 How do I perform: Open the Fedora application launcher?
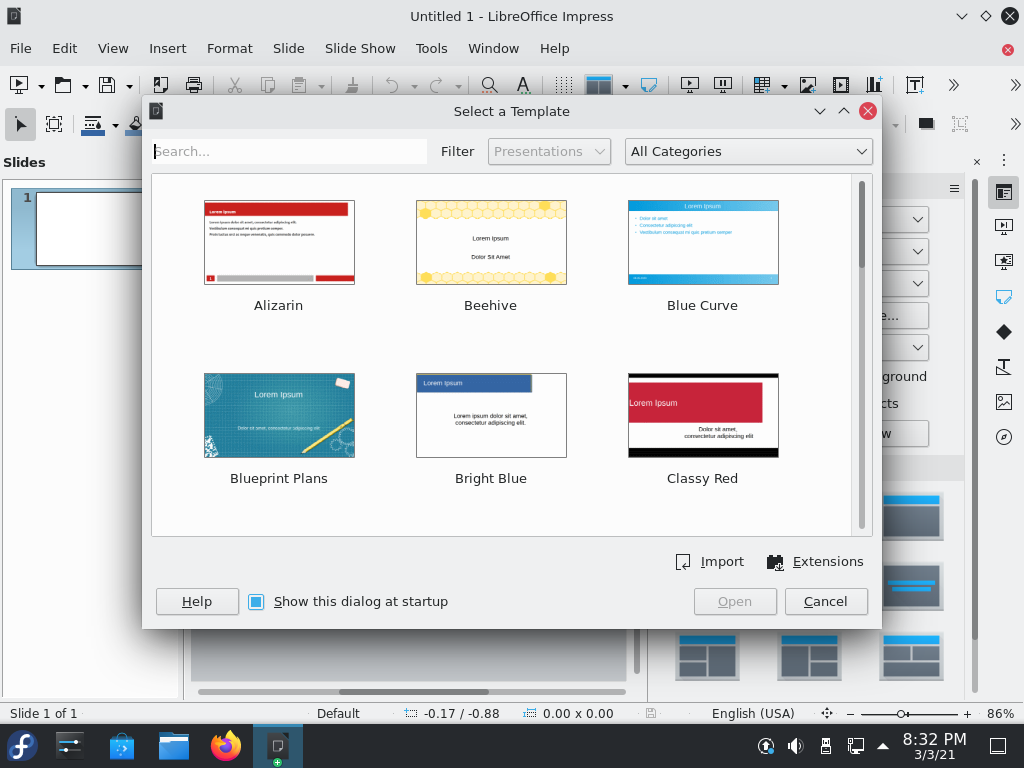click(x=22, y=746)
